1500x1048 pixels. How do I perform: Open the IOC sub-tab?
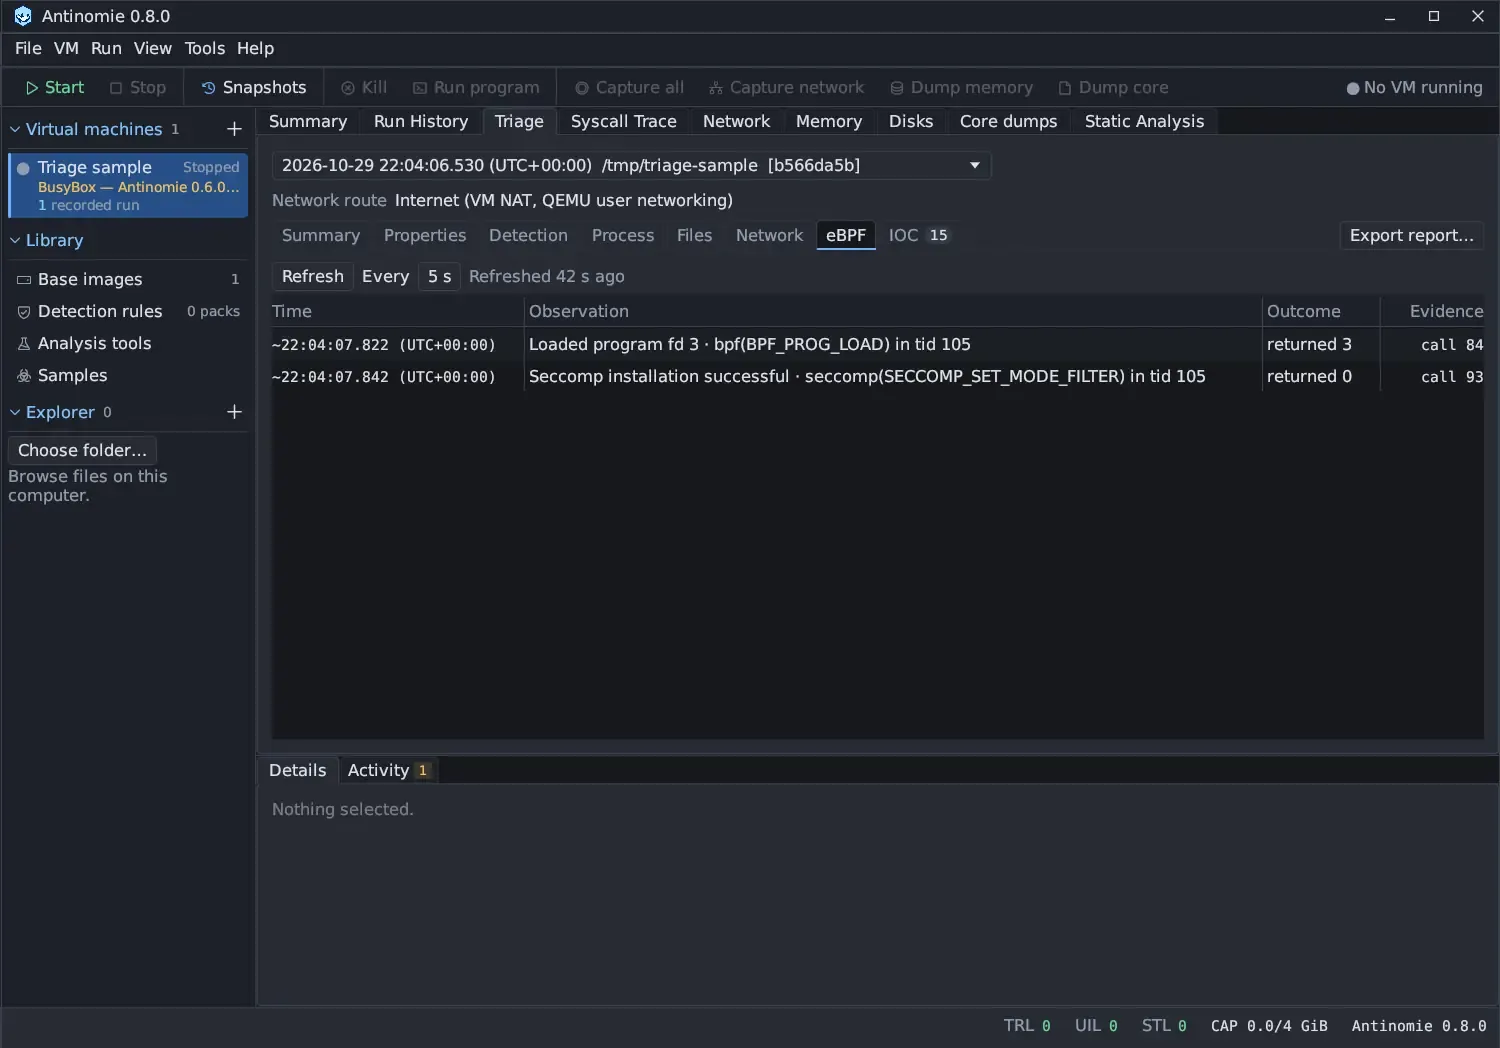[918, 235]
